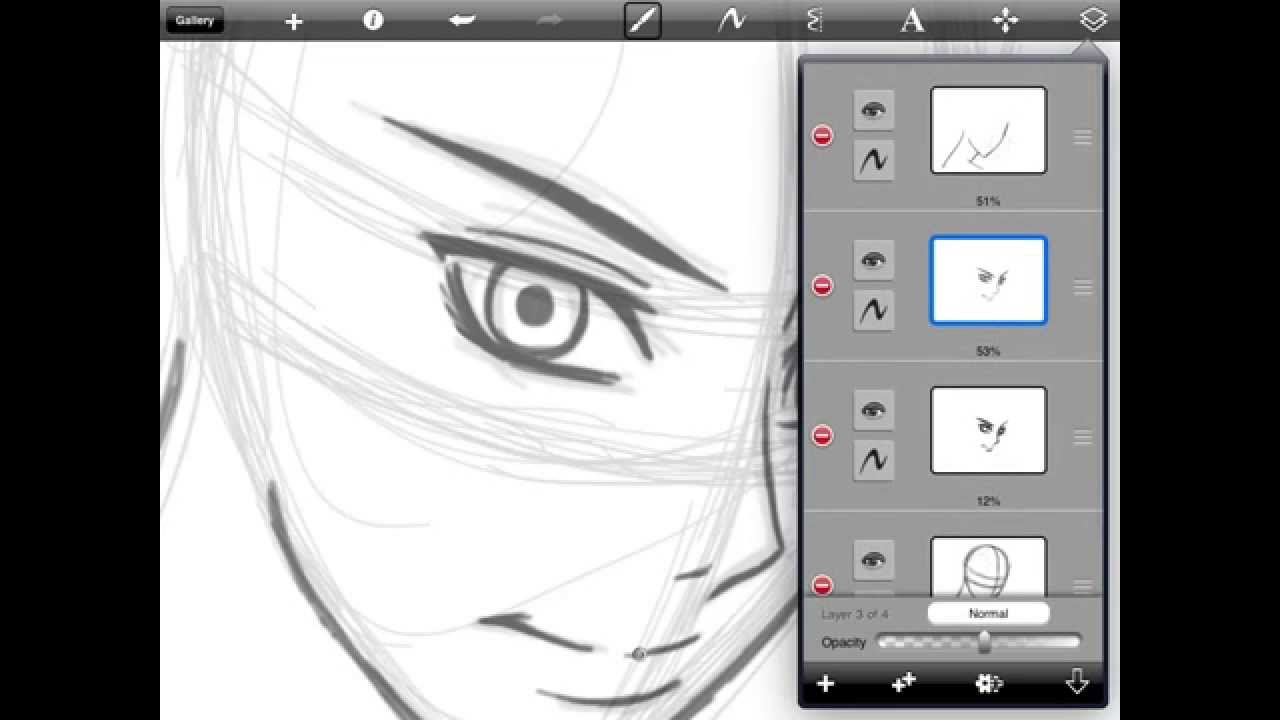Click the "53%" opacity label
Screen dimensions: 1280x720
pos(988,351)
